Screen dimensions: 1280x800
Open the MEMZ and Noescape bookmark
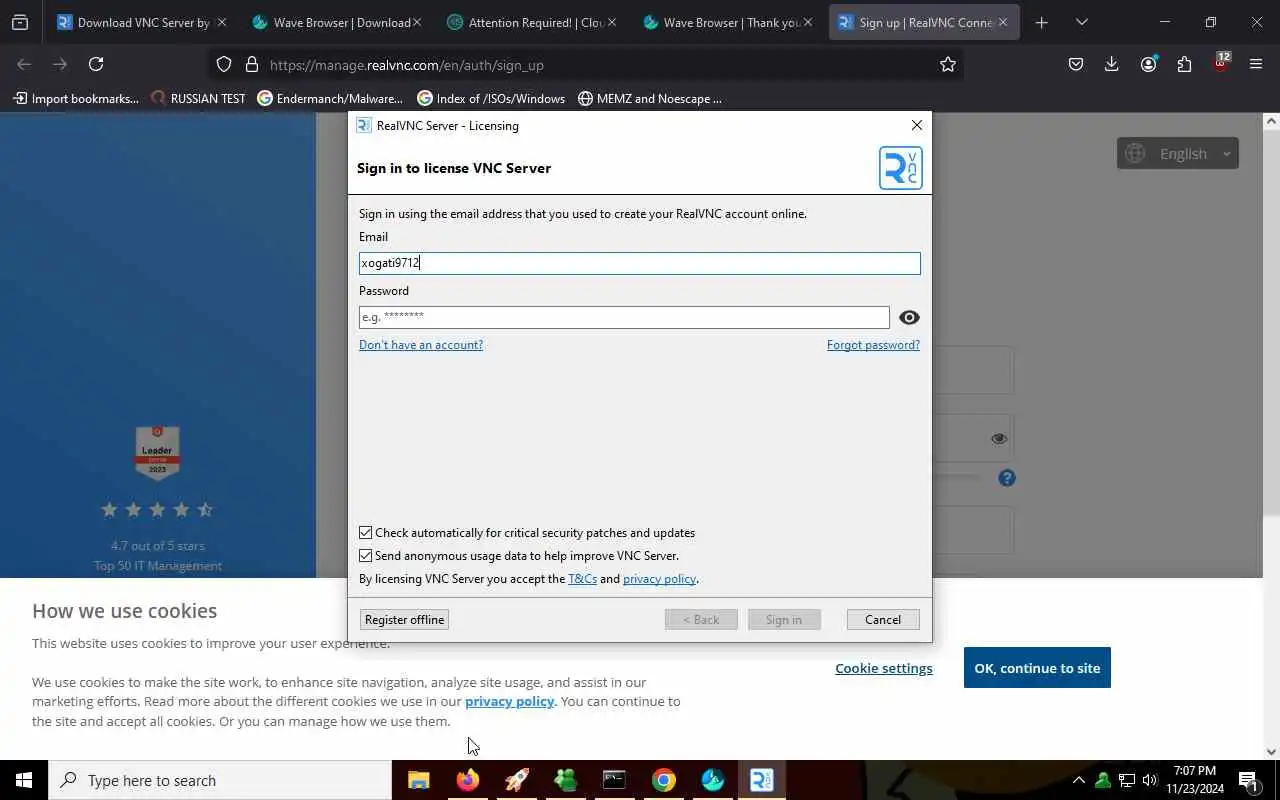(649, 98)
